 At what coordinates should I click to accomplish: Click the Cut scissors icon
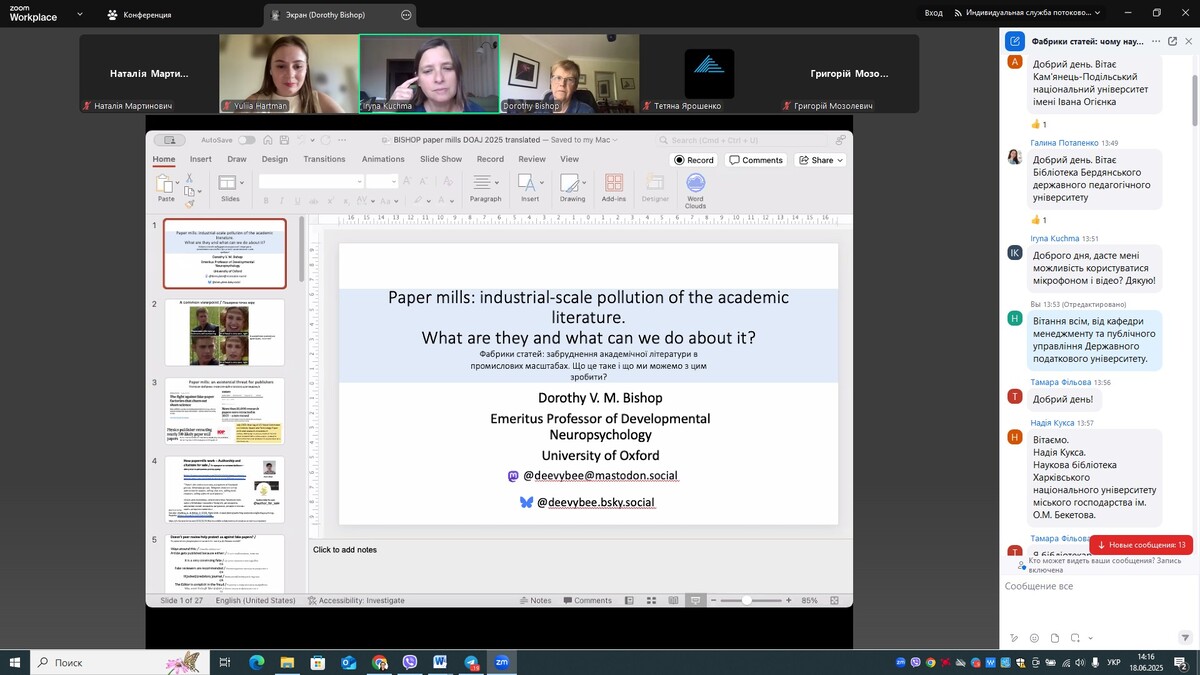pos(189,178)
